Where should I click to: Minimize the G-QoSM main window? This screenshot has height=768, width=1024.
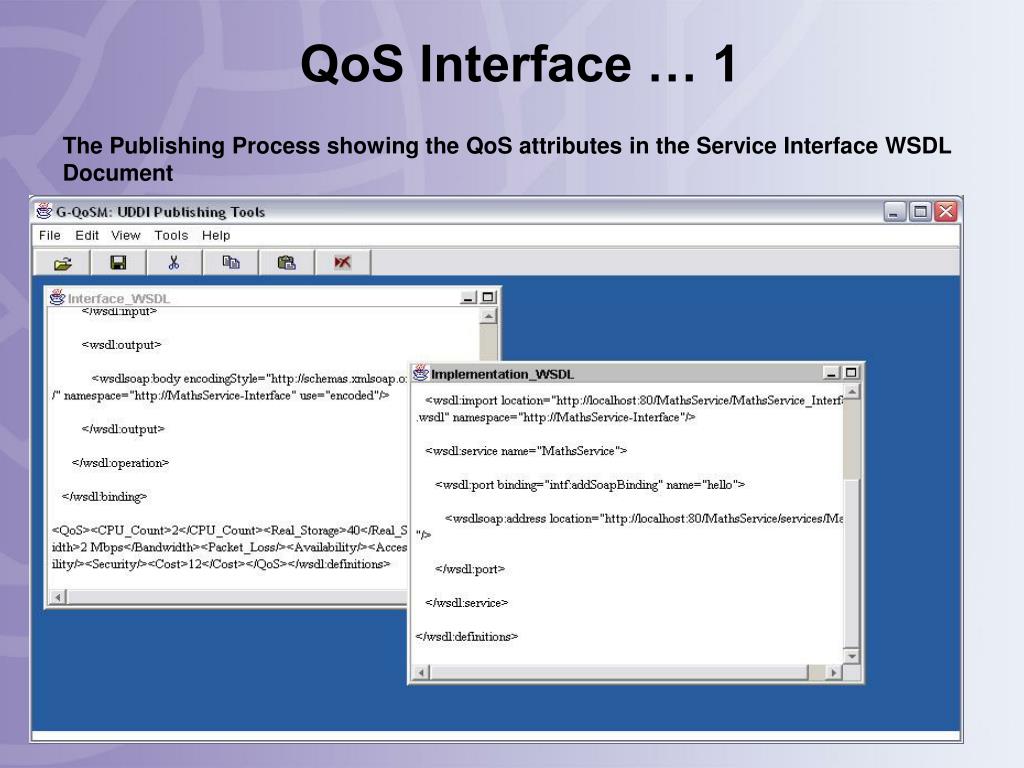(x=894, y=212)
